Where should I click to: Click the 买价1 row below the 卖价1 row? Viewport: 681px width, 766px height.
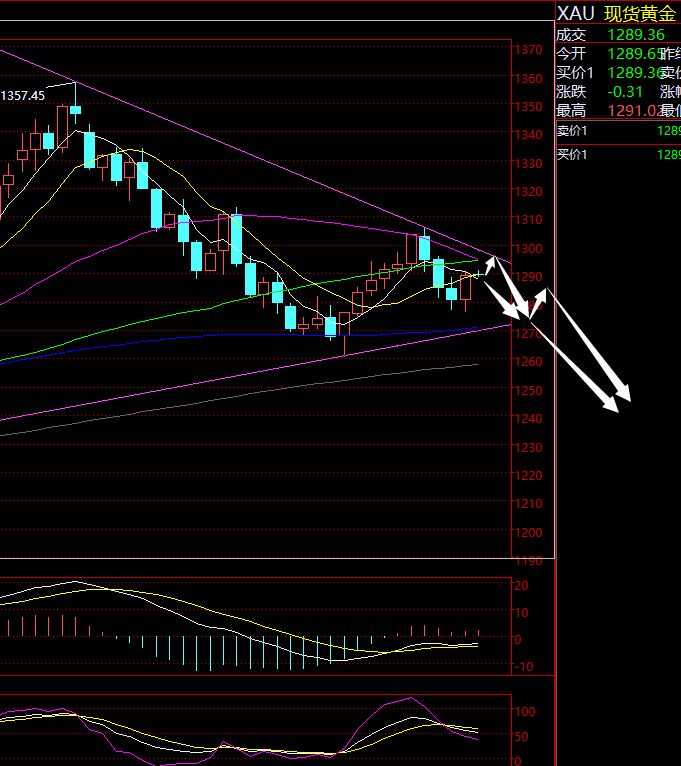pos(572,155)
